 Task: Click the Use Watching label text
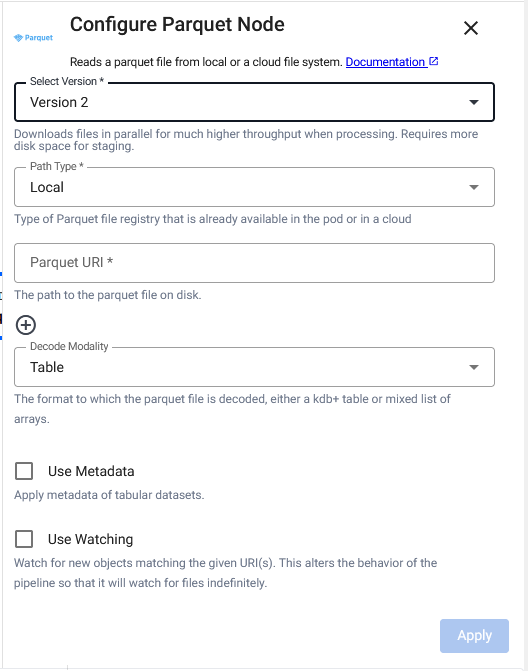[x=91, y=539]
